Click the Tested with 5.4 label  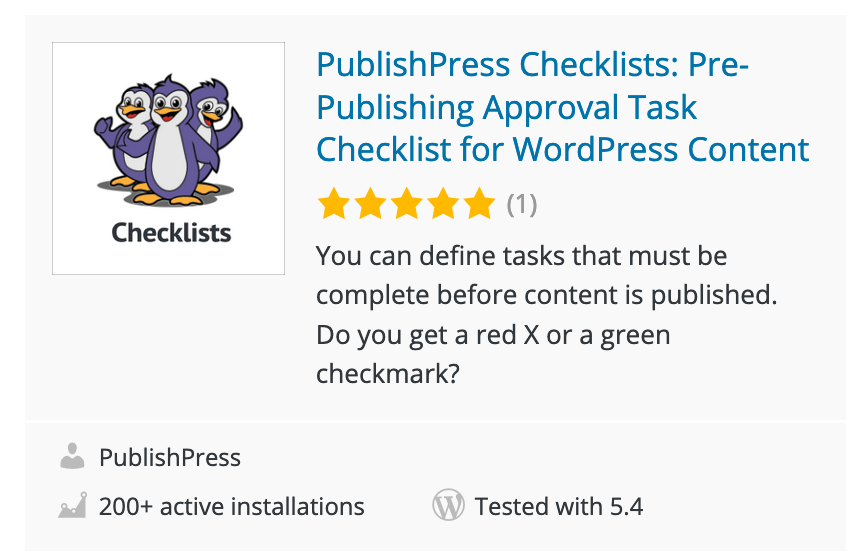click(x=559, y=506)
